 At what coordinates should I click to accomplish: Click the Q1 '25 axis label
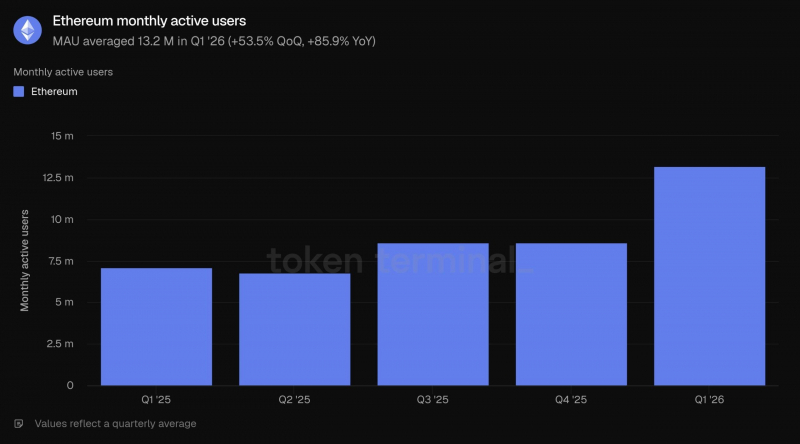click(x=156, y=400)
